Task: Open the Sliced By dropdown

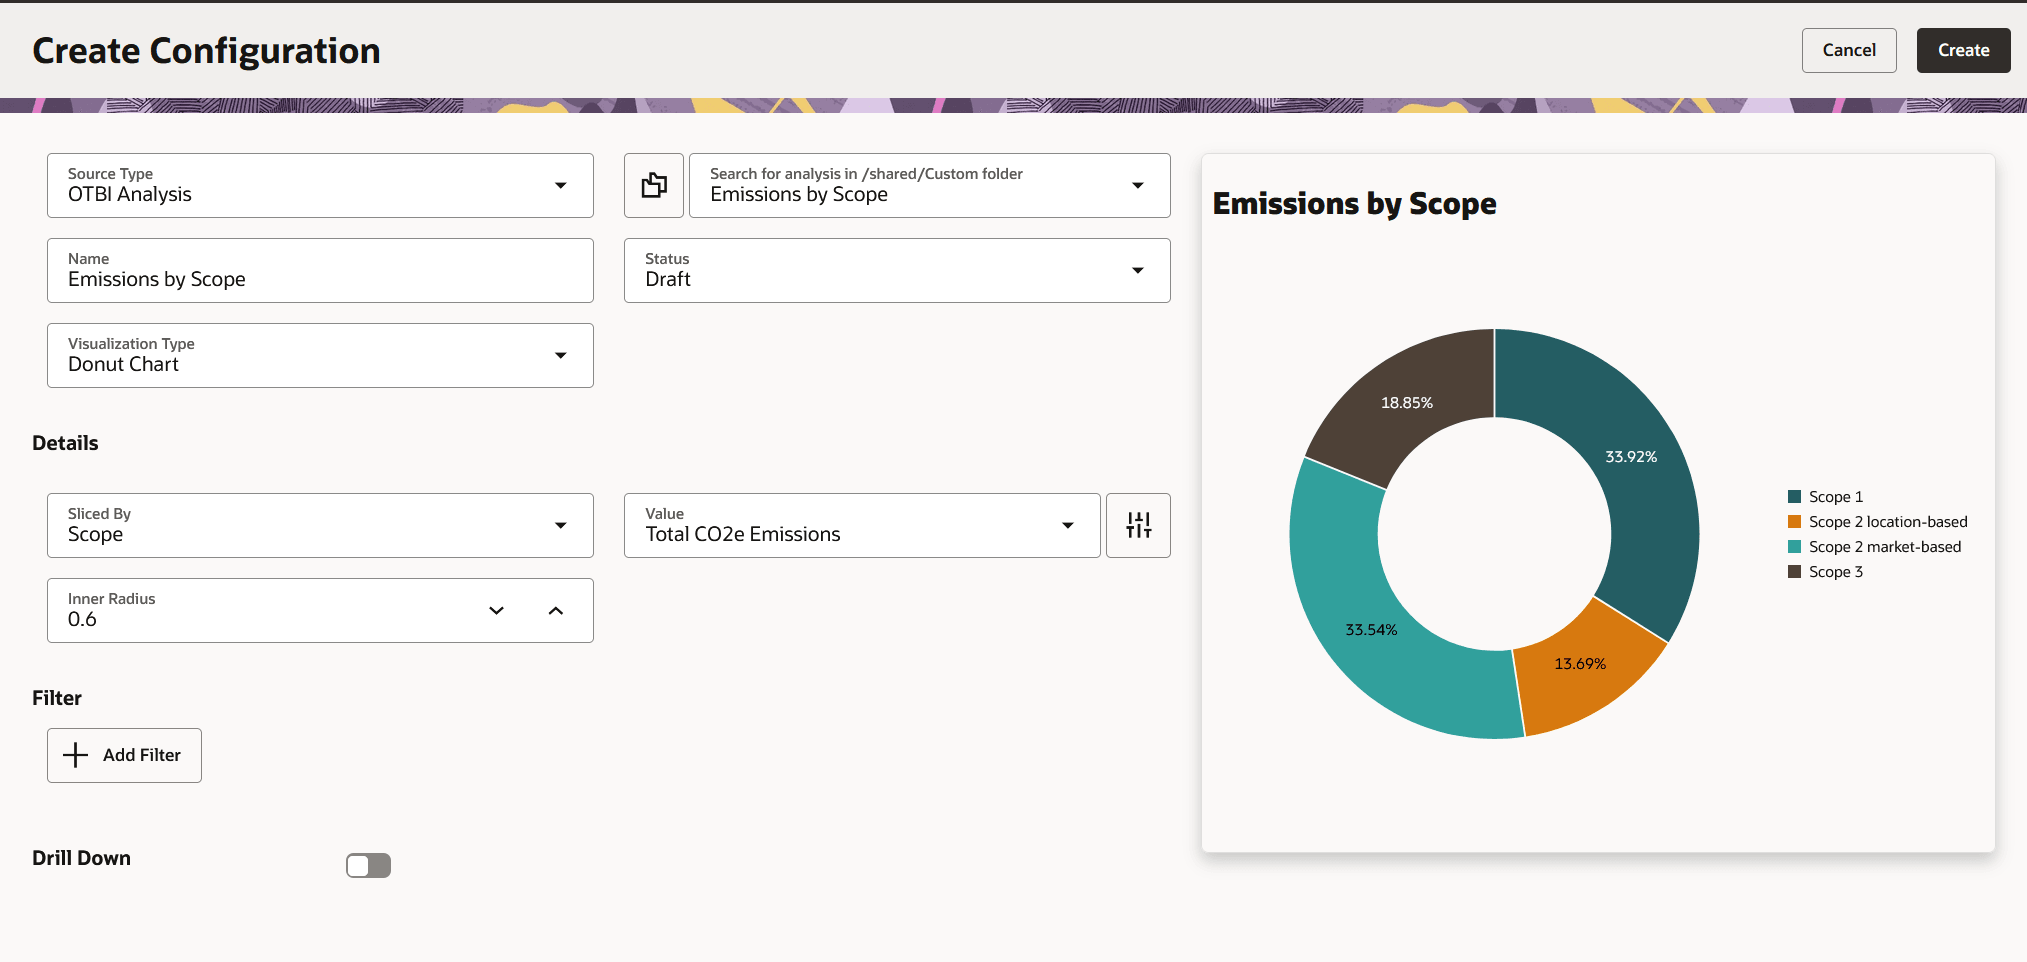Action: tap(561, 525)
